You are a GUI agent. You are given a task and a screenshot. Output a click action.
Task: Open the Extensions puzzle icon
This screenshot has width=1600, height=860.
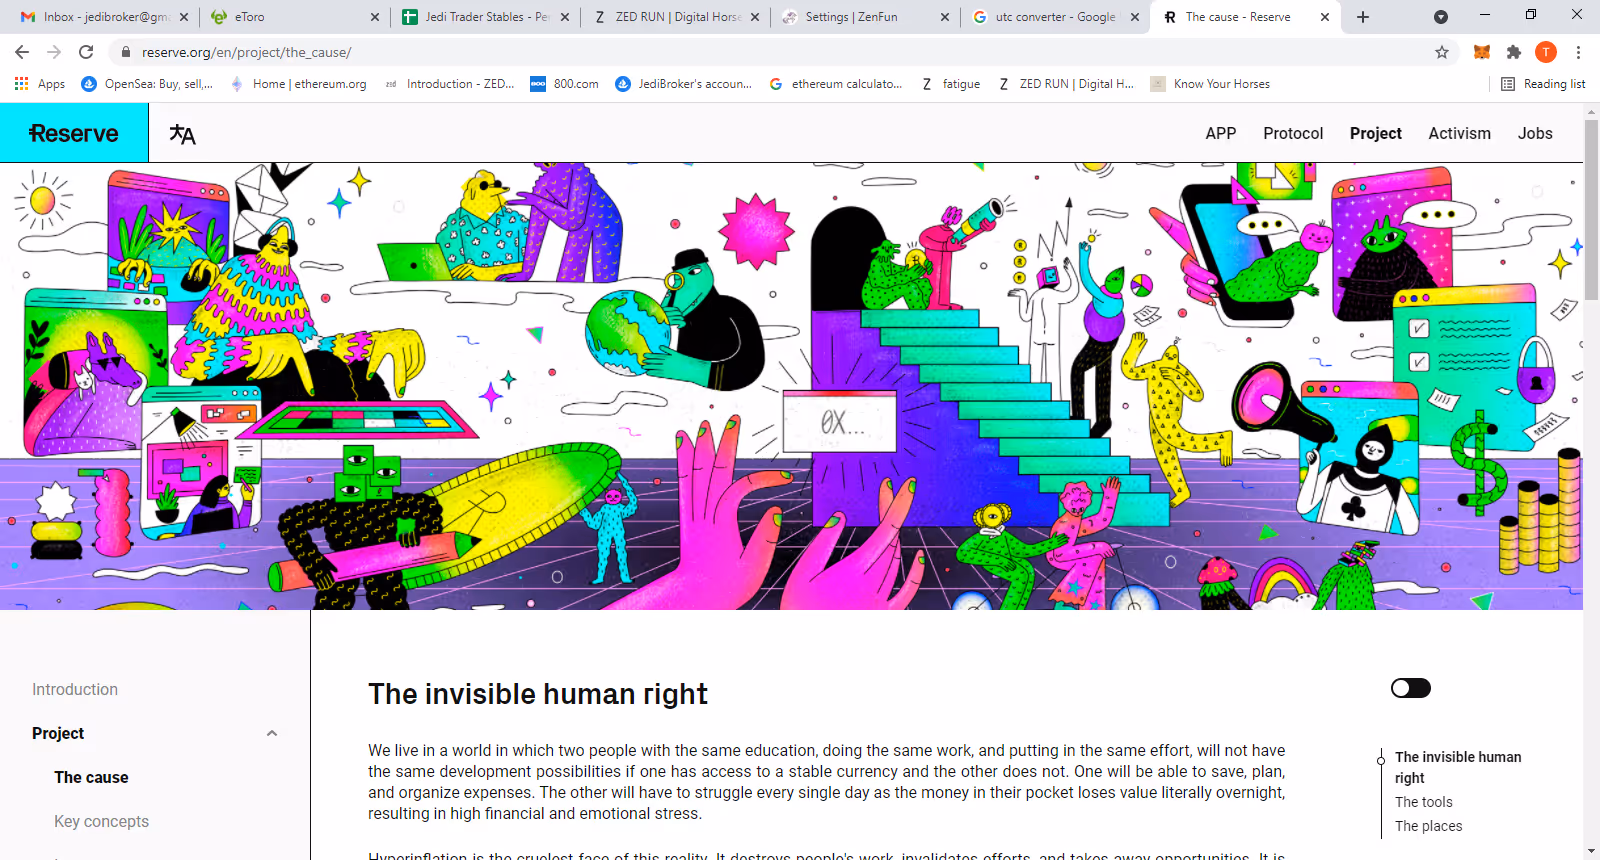coord(1514,52)
